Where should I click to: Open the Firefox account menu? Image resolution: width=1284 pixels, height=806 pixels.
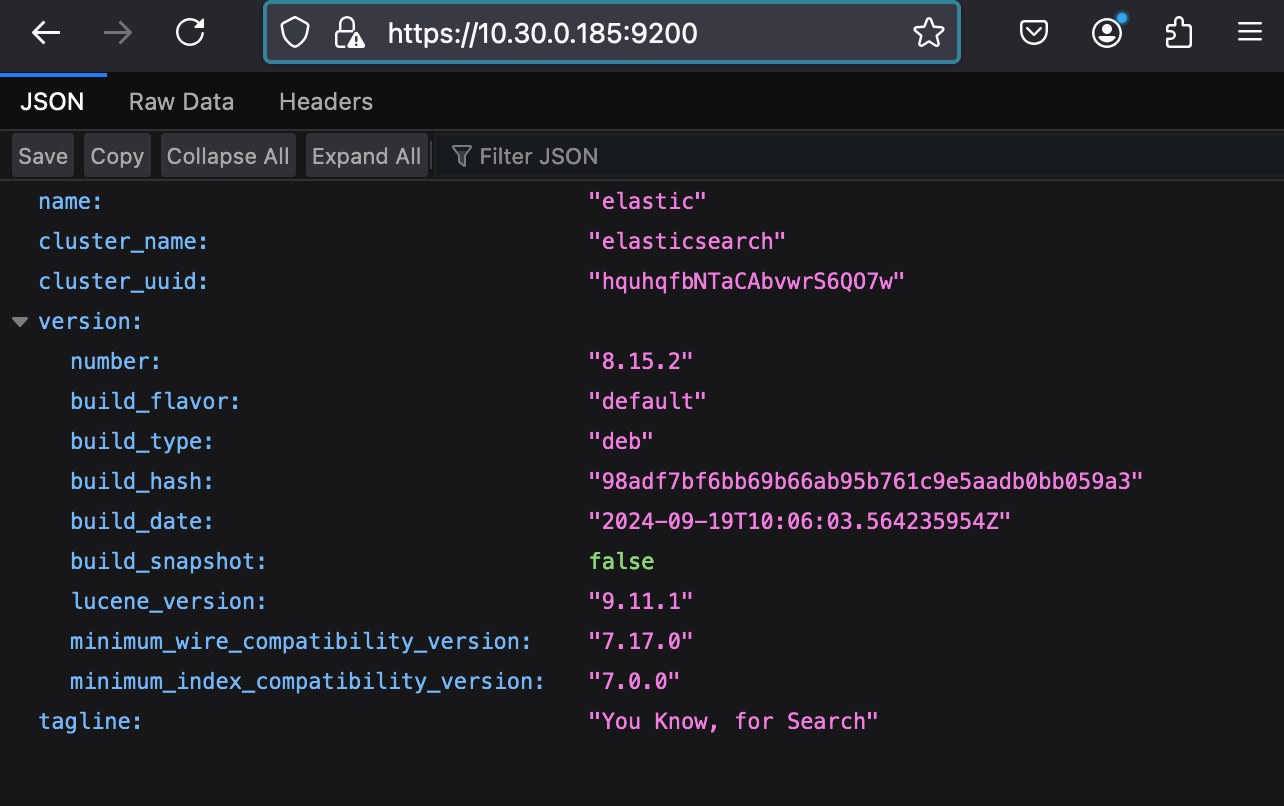click(x=1107, y=33)
